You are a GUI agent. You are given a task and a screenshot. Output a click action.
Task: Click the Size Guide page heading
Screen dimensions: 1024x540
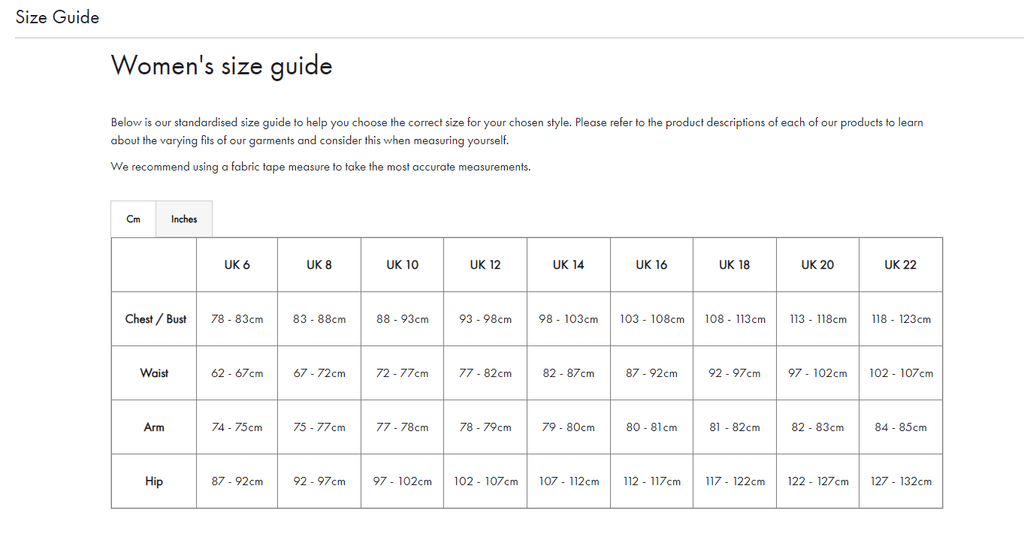[x=57, y=17]
